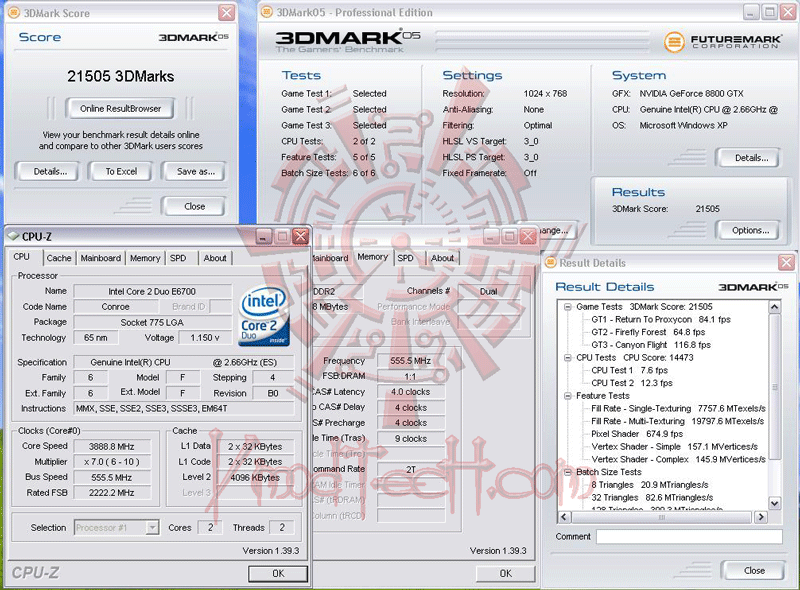Click scroll right arrow in Result Details tree
800x590 pixels.
[761, 517]
